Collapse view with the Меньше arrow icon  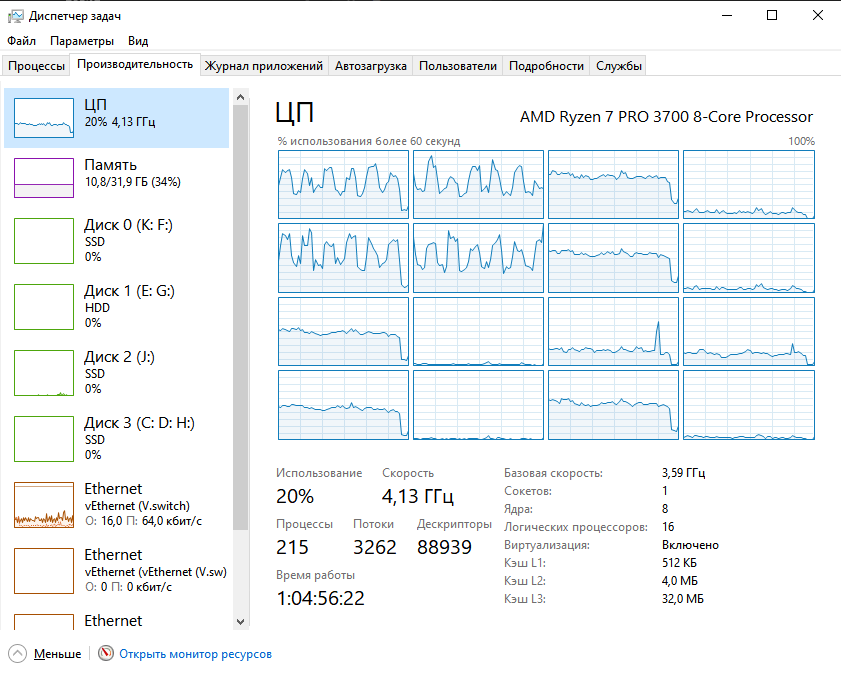[x=17, y=653]
